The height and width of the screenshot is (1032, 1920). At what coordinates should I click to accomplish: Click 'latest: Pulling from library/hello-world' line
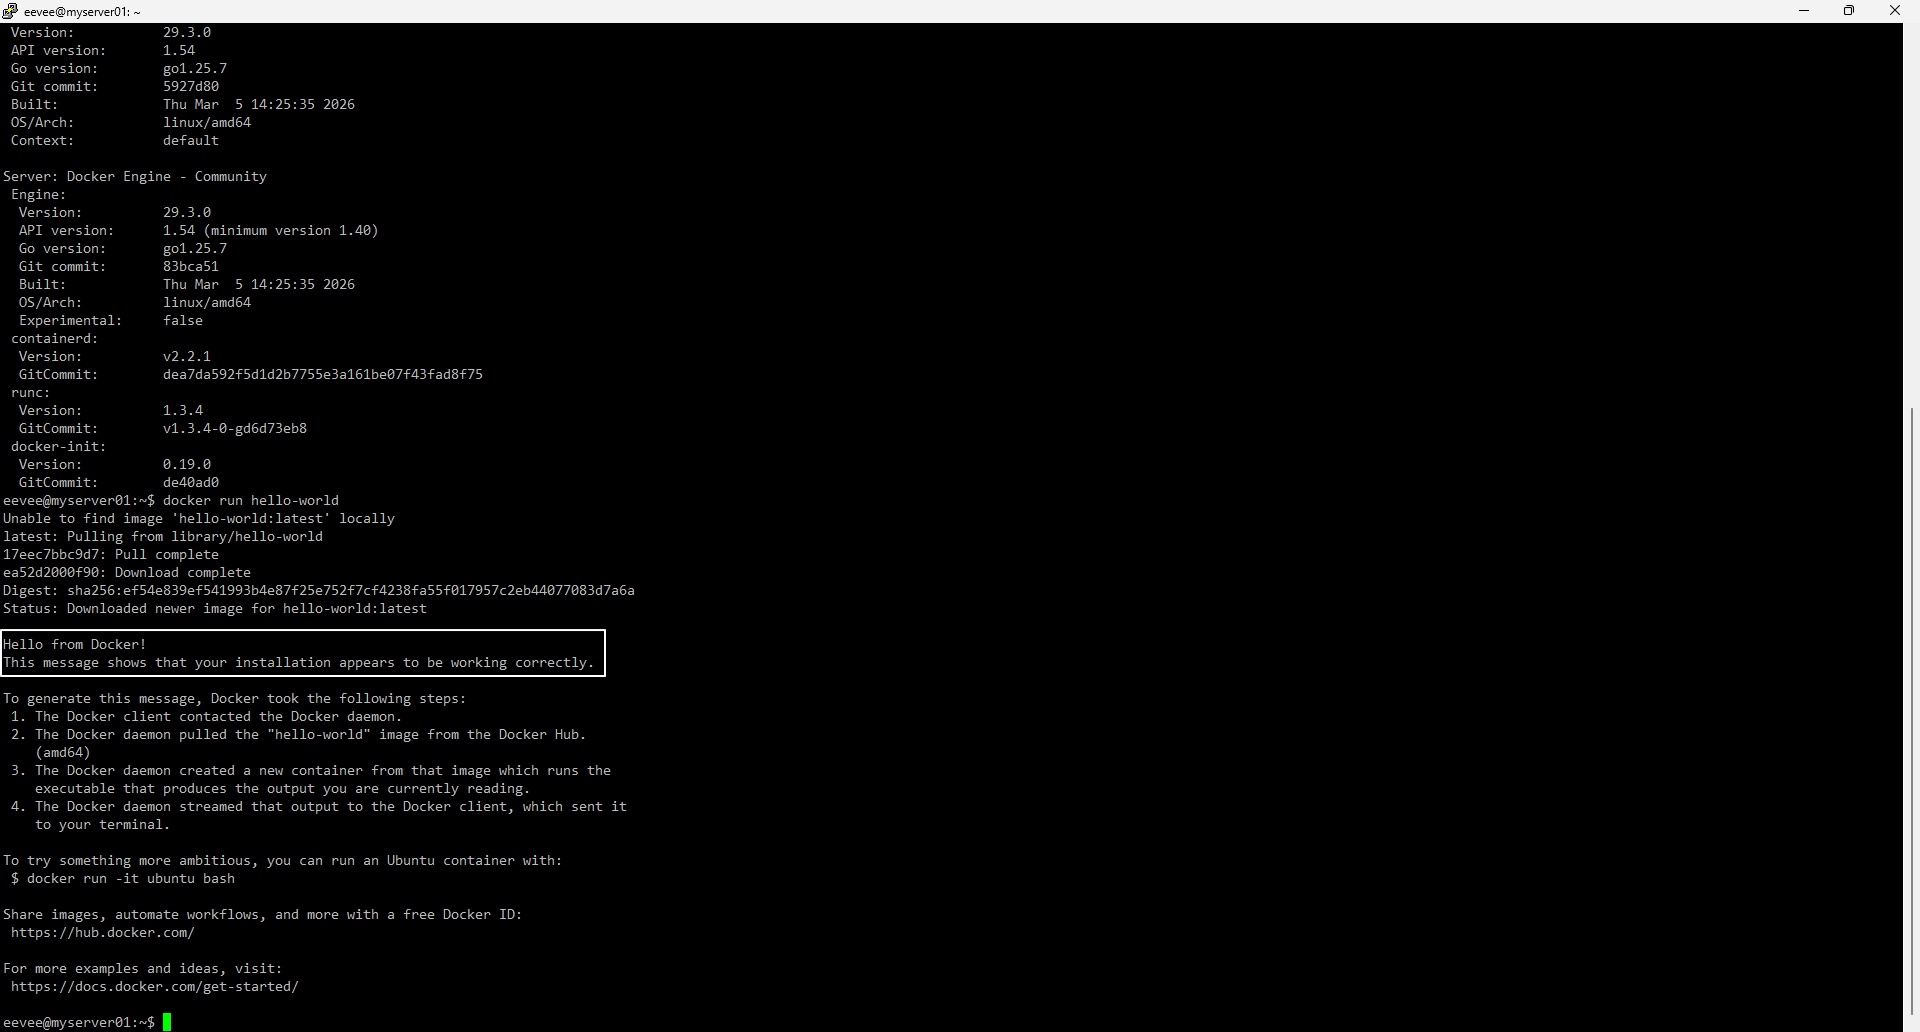(163, 536)
